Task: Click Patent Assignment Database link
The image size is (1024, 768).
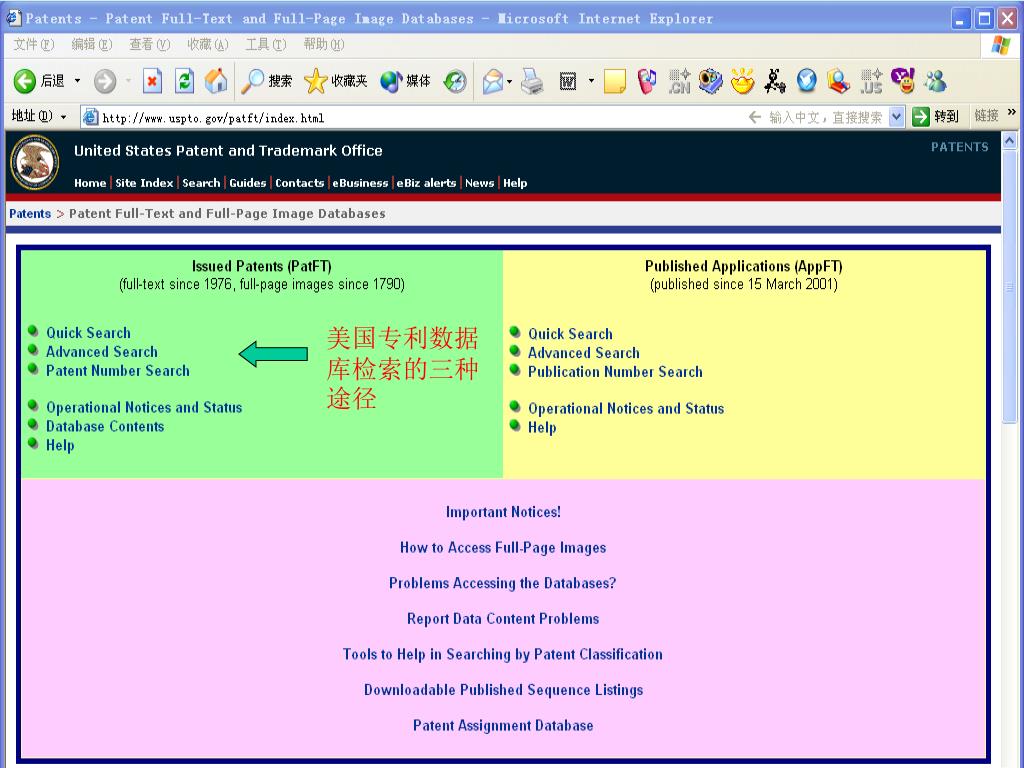Action: coord(503,726)
